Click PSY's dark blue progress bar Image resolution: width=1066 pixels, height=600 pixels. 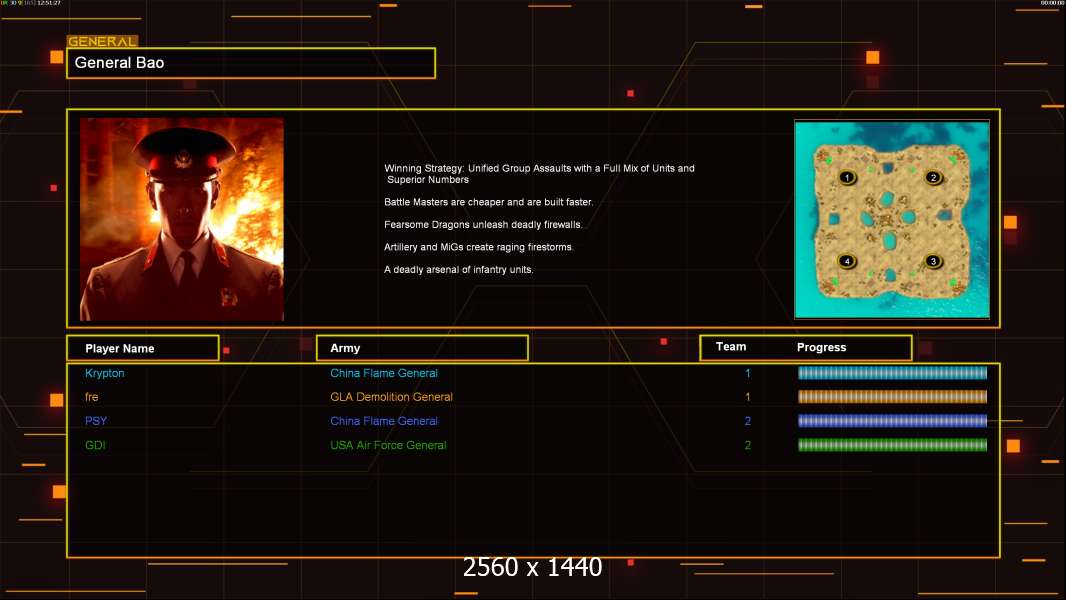(x=893, y=421)
